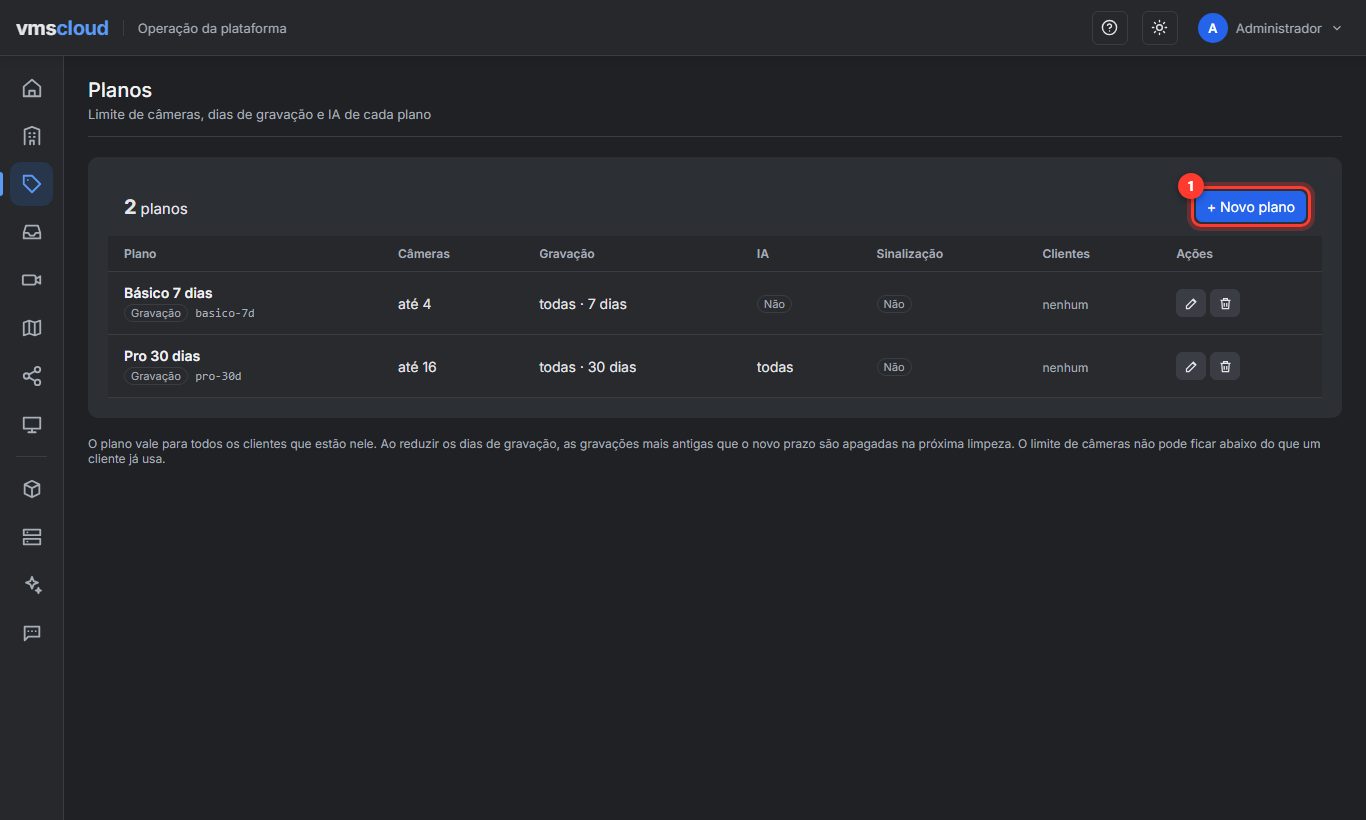Open the map sidebar icon
The width and height of the screenshot is (1366, 820).
click(32, 328)
